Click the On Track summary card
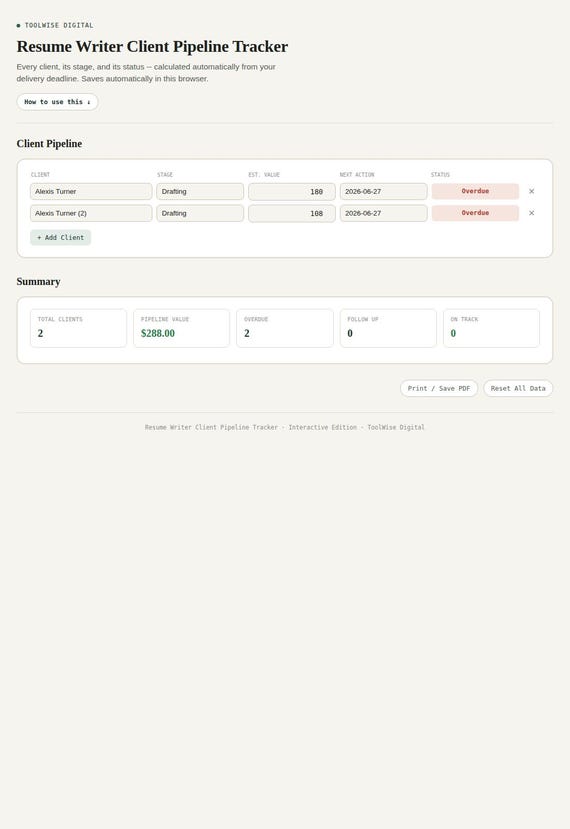The width and height of the screenshot is (570, 829). pyautogui.click(x=491, y=328)
